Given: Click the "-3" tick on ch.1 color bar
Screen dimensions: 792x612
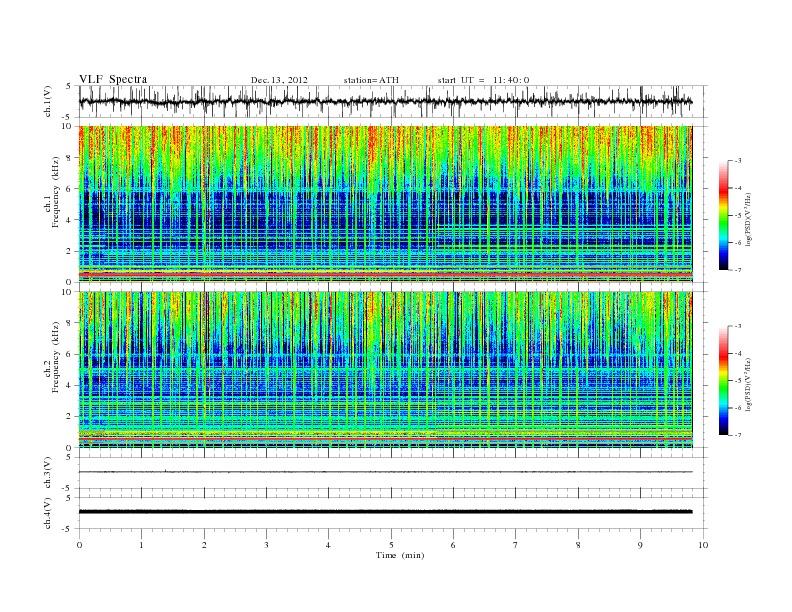Looking at the screenshot, I should pyautogui.click(x=738, y=161).
